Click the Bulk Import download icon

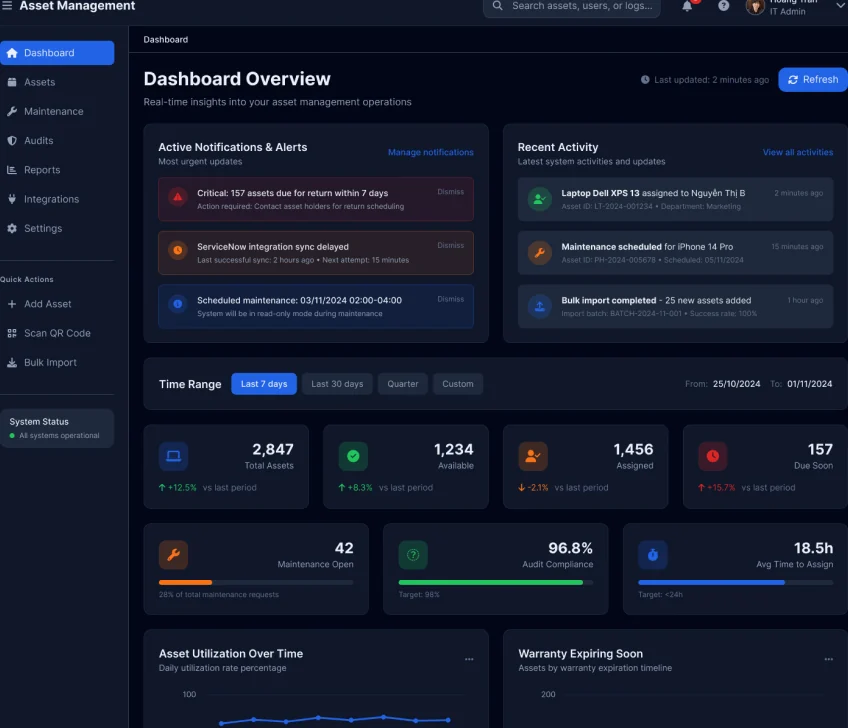12,362
